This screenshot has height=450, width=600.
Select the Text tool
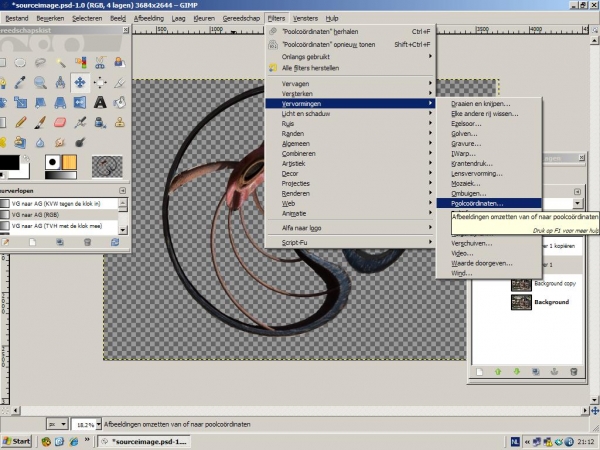[100, 102]
